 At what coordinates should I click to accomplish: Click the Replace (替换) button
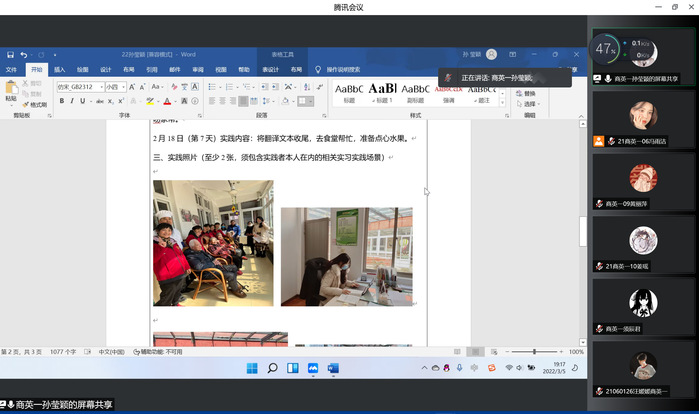point(529,93)
